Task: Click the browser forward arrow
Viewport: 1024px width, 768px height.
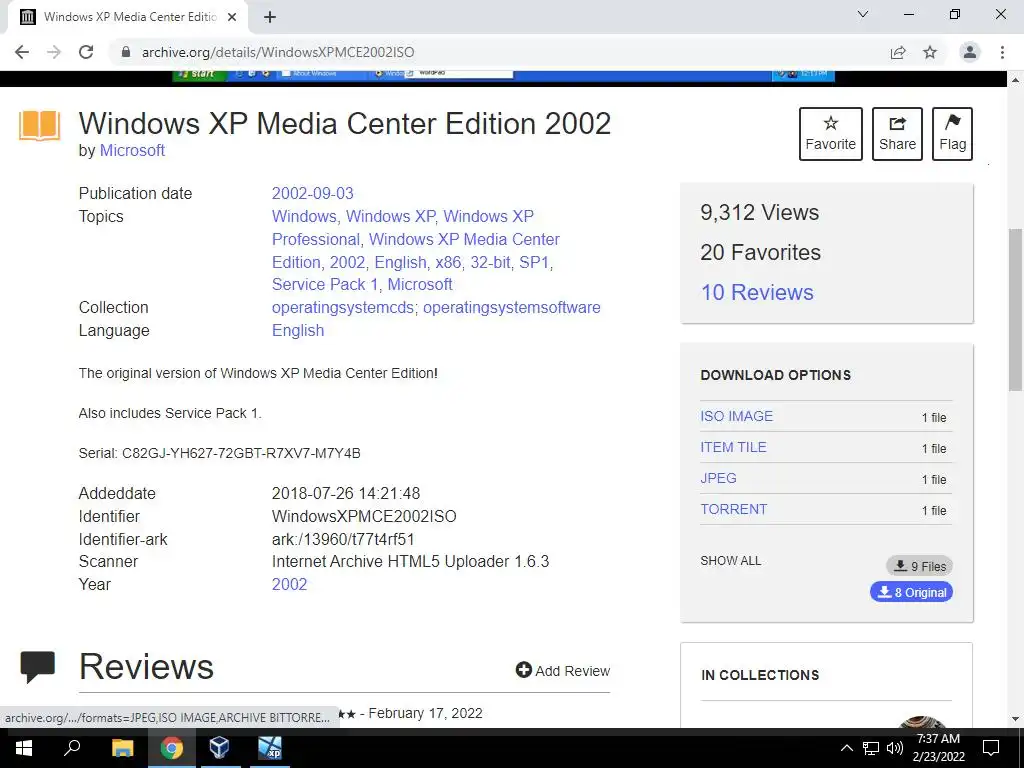Action: (x=54, y=52)
